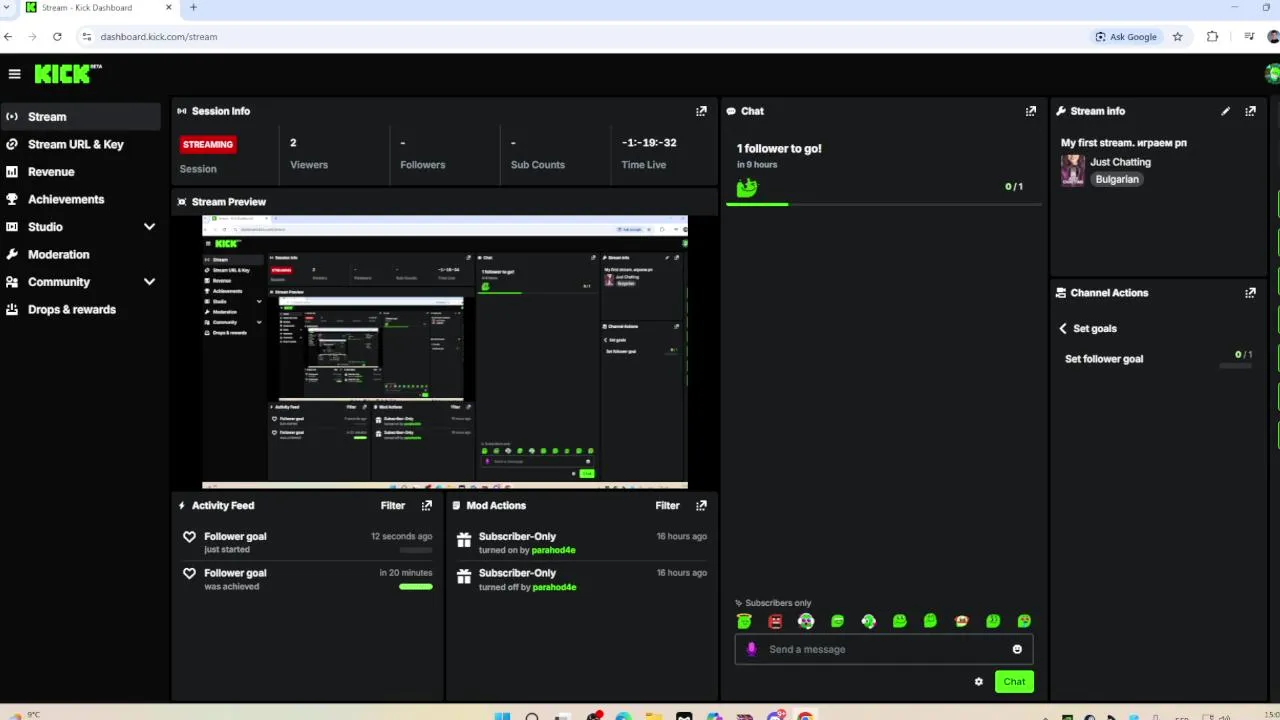Screen dimensions: 1280x720
Task: Click the follower goal progress bar in chat
Action: 884,204
